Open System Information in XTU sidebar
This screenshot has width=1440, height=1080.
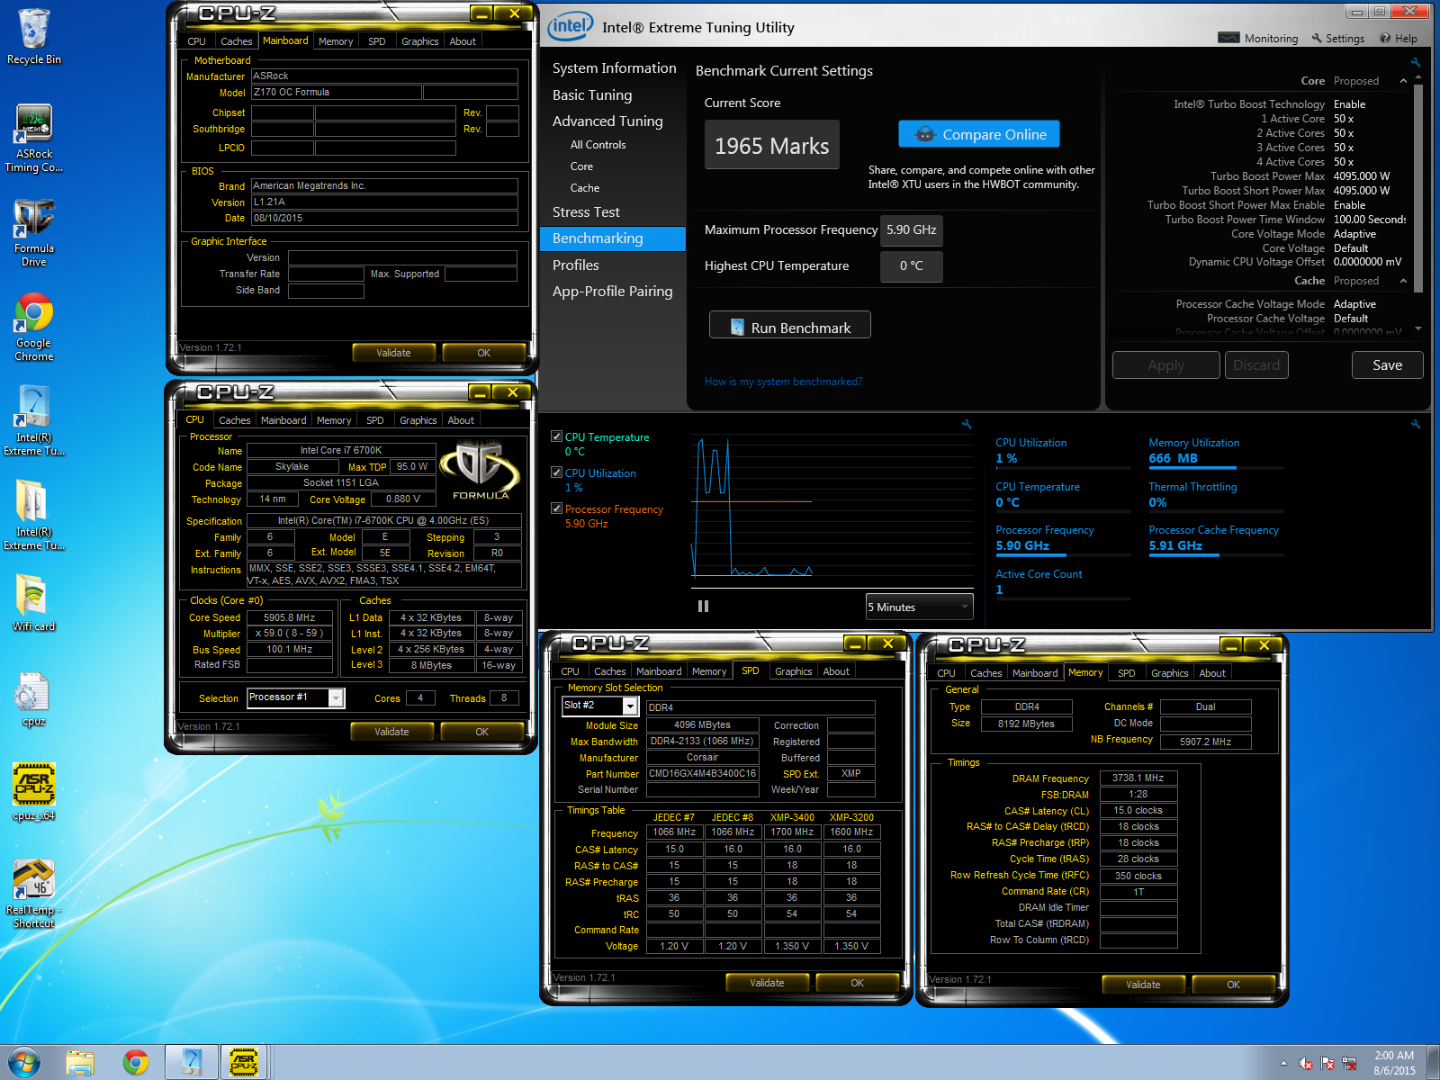(614, 68)
